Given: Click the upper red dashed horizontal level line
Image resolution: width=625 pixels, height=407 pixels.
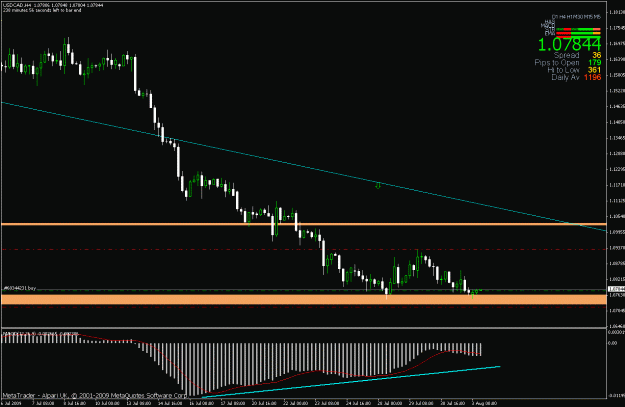Looking at the screenshot, I should pos(304,250).
